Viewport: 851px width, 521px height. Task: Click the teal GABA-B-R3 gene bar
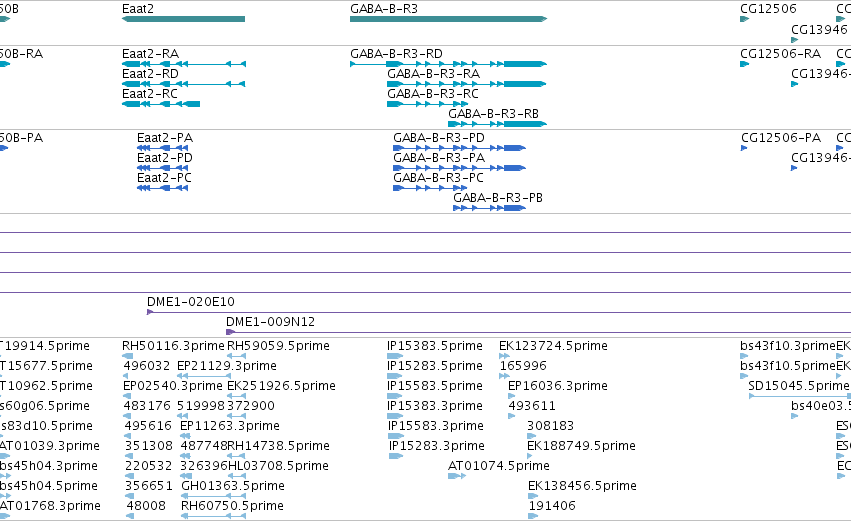point(448,19)
